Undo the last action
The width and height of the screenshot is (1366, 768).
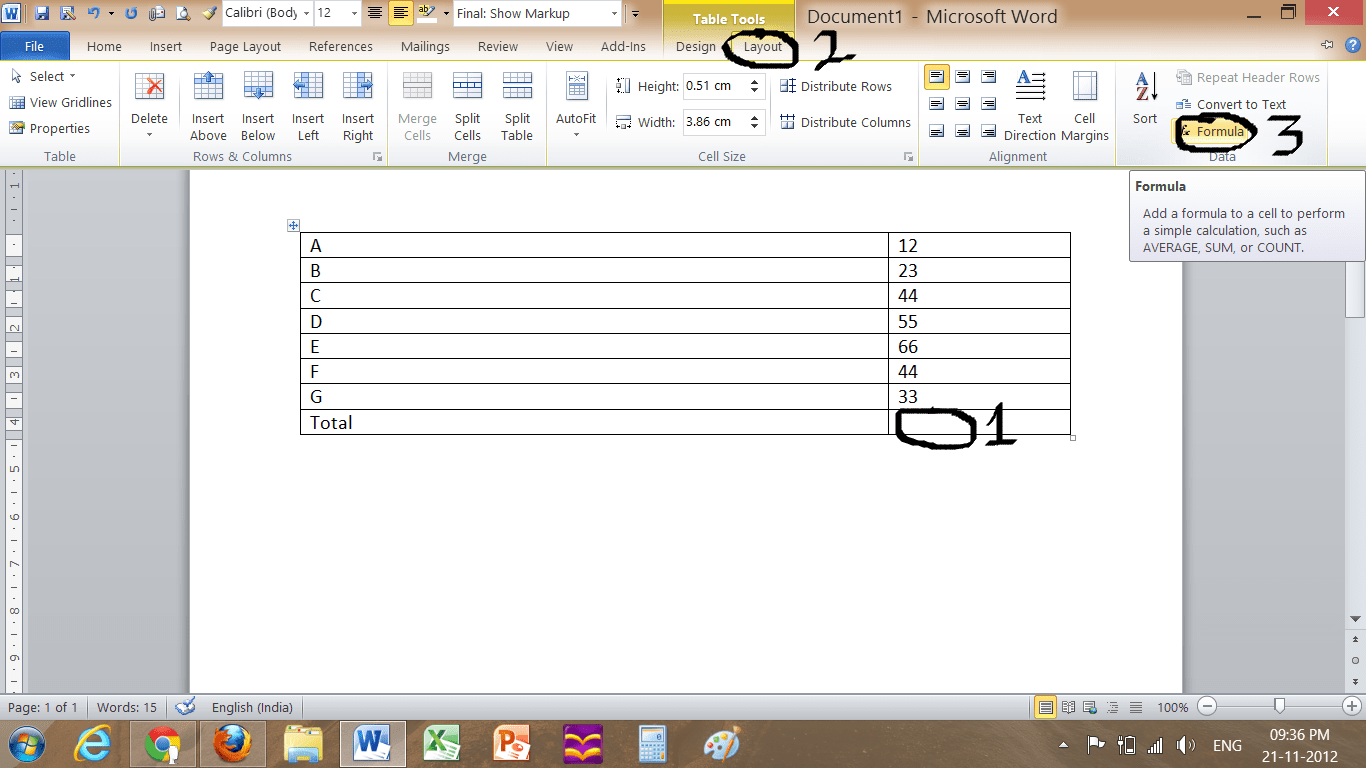tap(92, 14)
